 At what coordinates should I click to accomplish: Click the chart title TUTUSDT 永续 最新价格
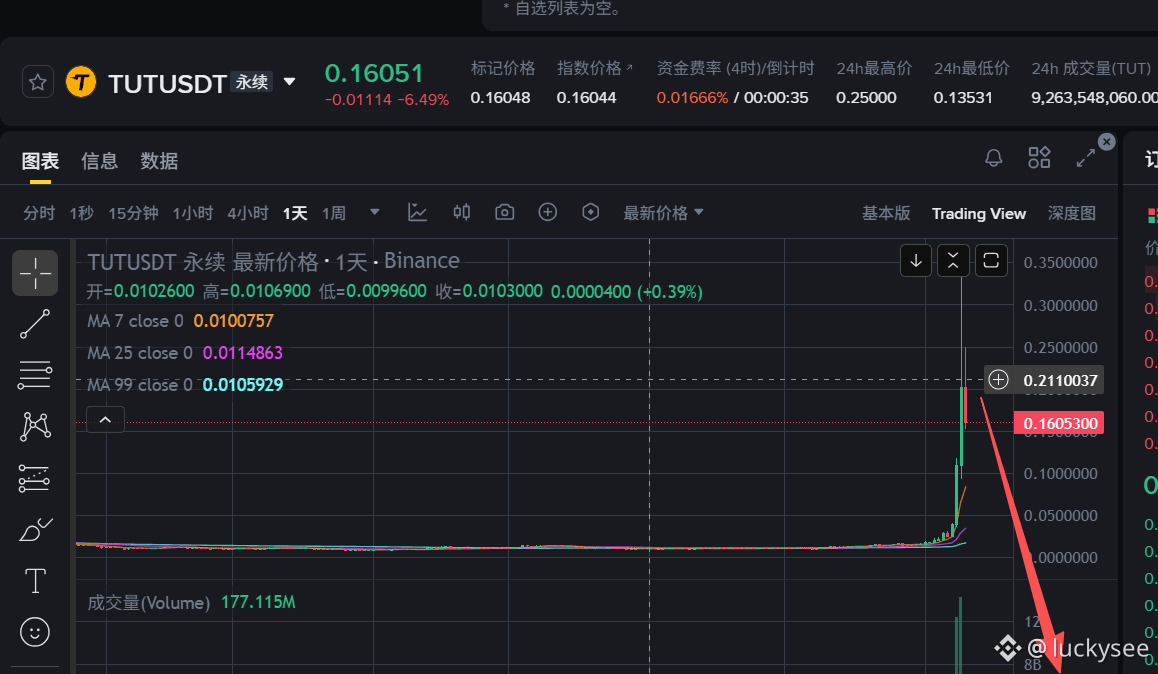pyautogui.click(x=203, y=261)
